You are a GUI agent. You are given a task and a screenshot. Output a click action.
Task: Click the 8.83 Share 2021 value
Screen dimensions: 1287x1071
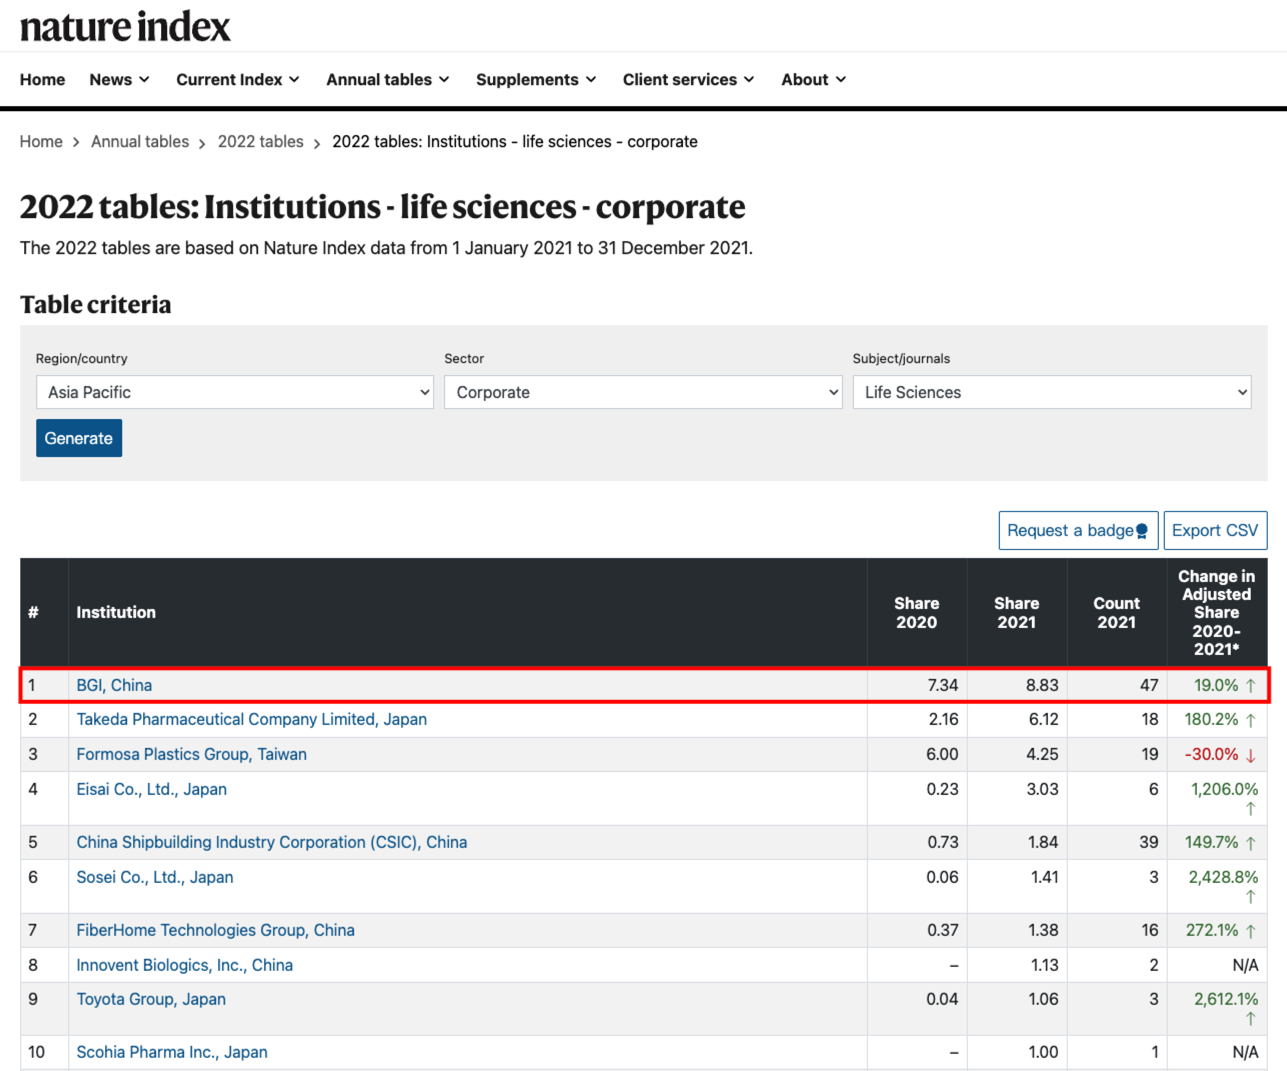1042,685
